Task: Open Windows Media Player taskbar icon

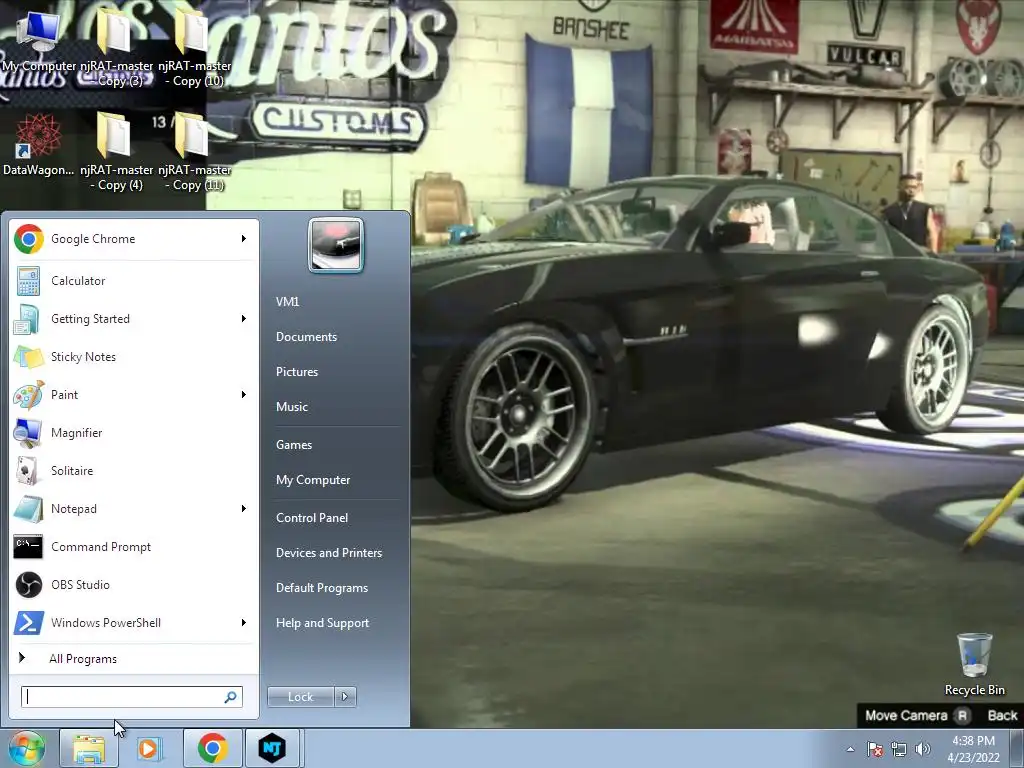Action: (x=148, y=748)
